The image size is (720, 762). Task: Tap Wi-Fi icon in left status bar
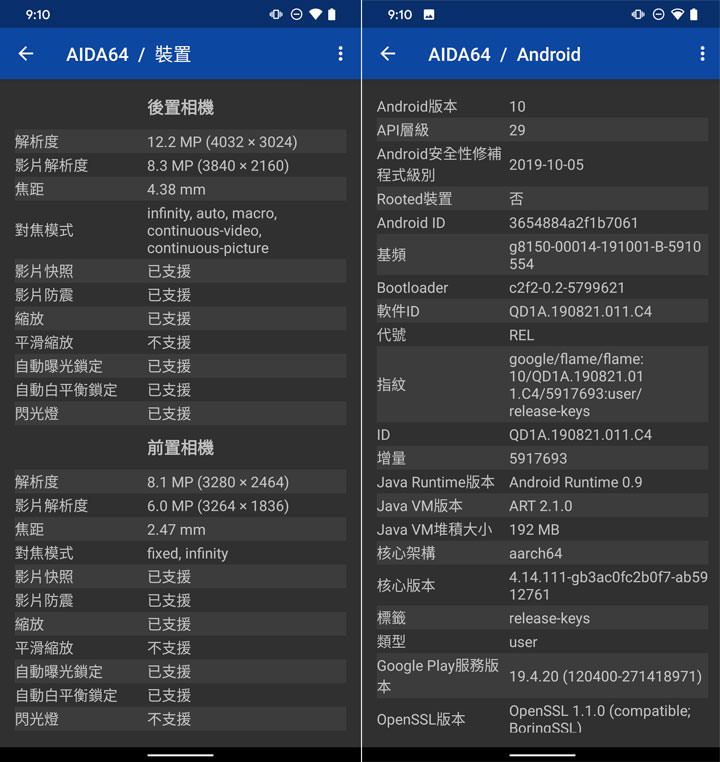coord(316,15)
